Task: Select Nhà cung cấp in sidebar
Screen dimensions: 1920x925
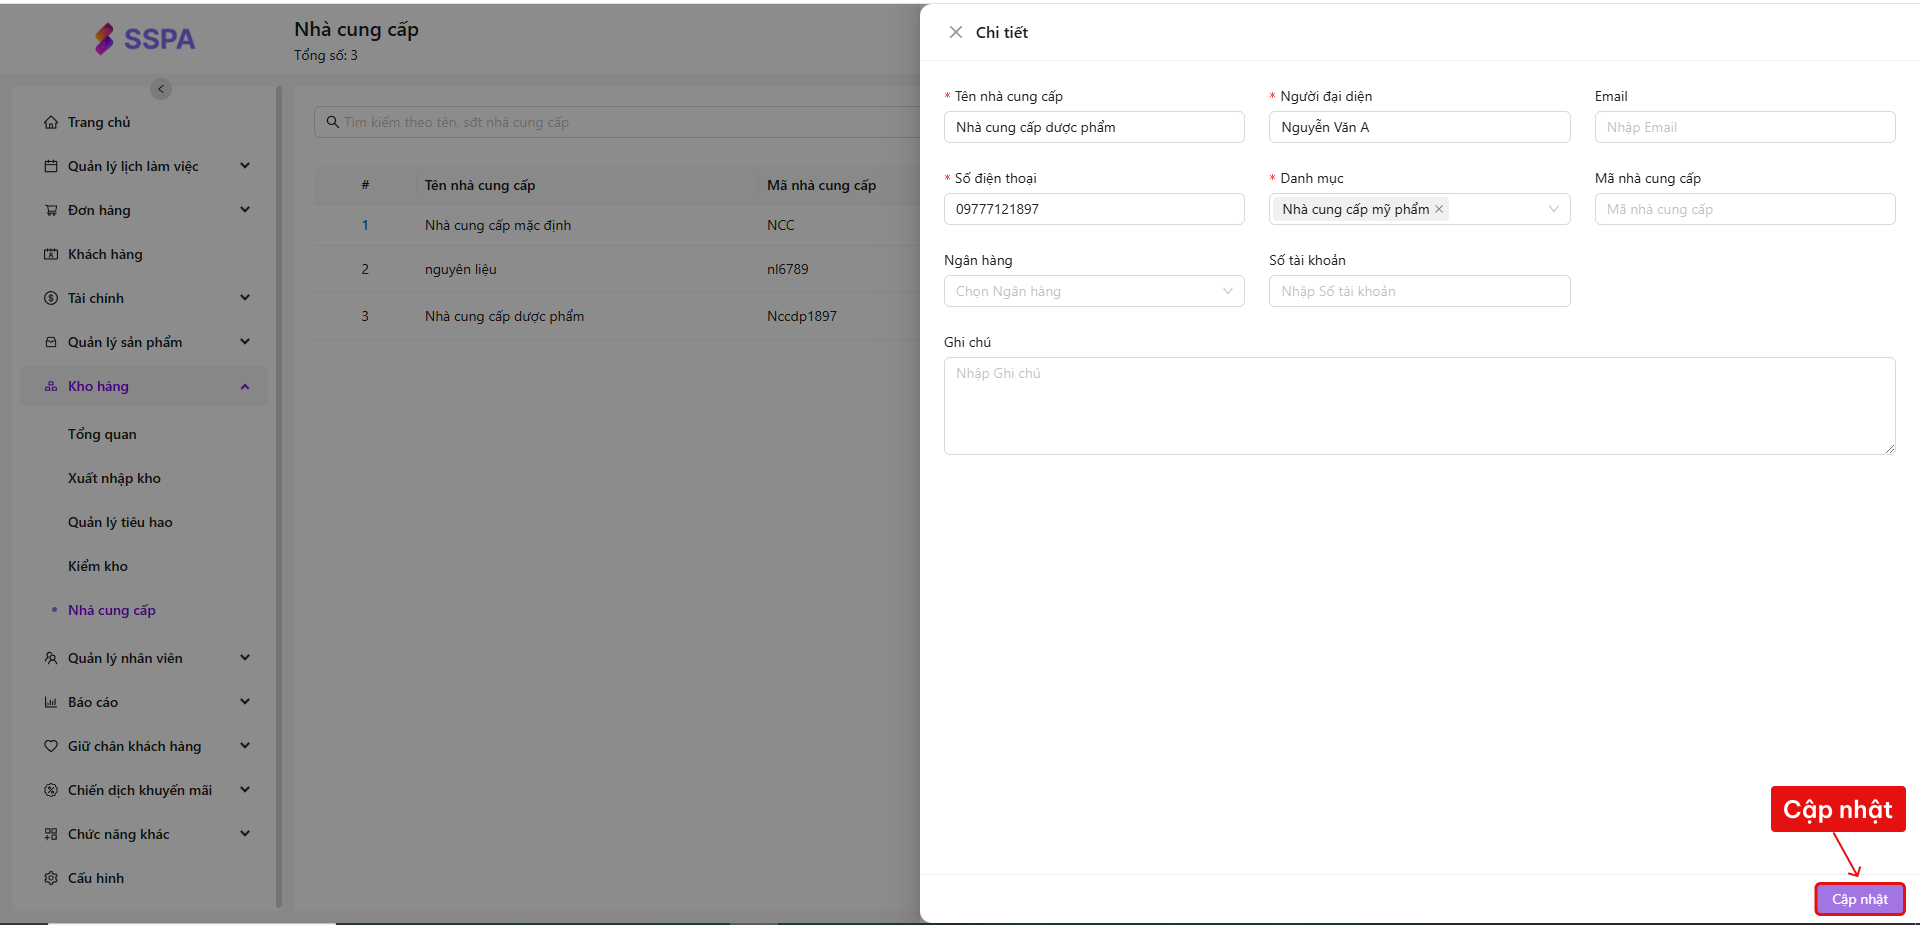Action: [112, 610]
